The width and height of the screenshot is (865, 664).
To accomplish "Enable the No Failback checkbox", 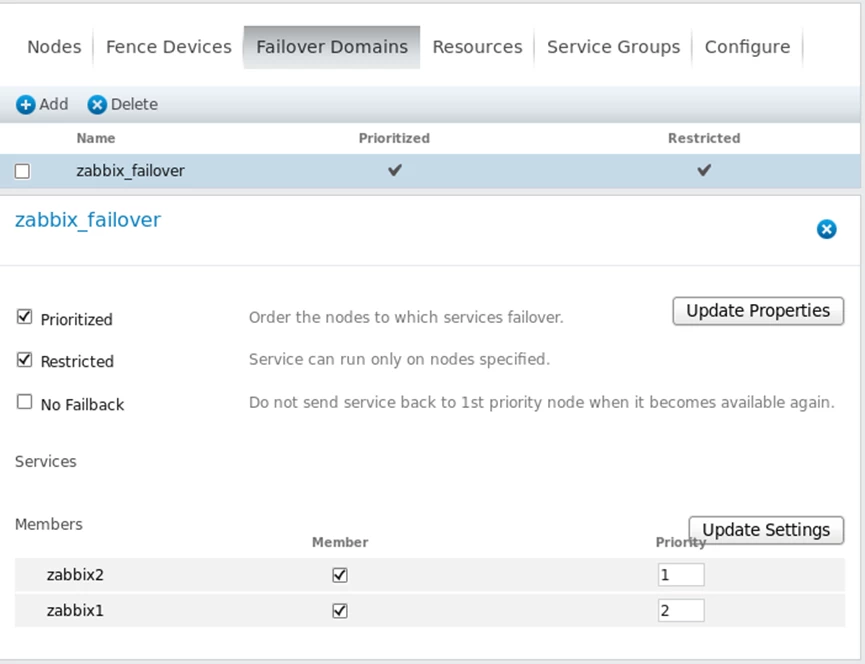I will click(x=24, y=401).
